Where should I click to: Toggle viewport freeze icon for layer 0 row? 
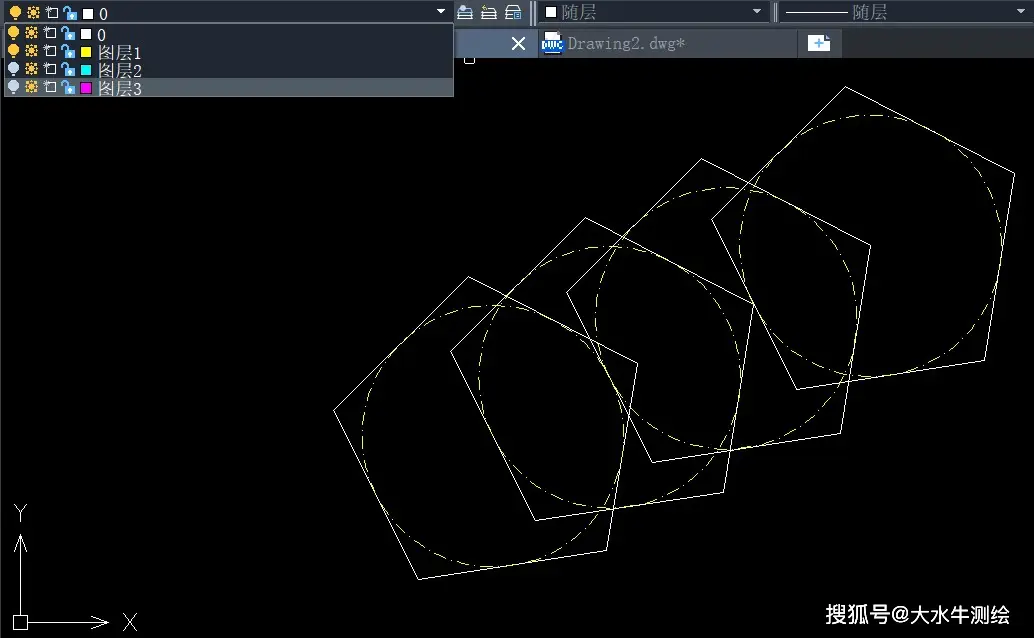tap(50, 33)
